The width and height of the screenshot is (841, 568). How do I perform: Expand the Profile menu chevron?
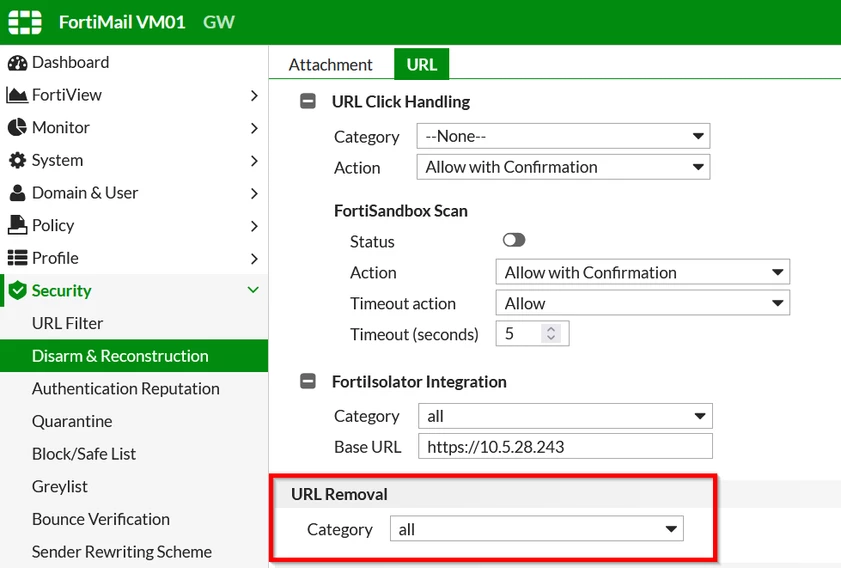click(254, 259)
